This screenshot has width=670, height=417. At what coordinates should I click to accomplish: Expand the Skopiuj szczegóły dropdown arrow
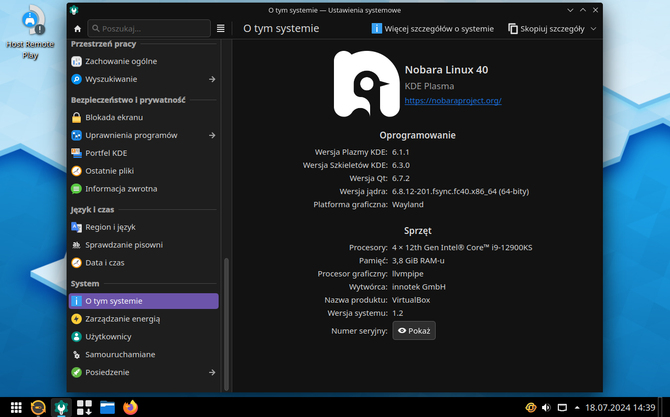593,29
